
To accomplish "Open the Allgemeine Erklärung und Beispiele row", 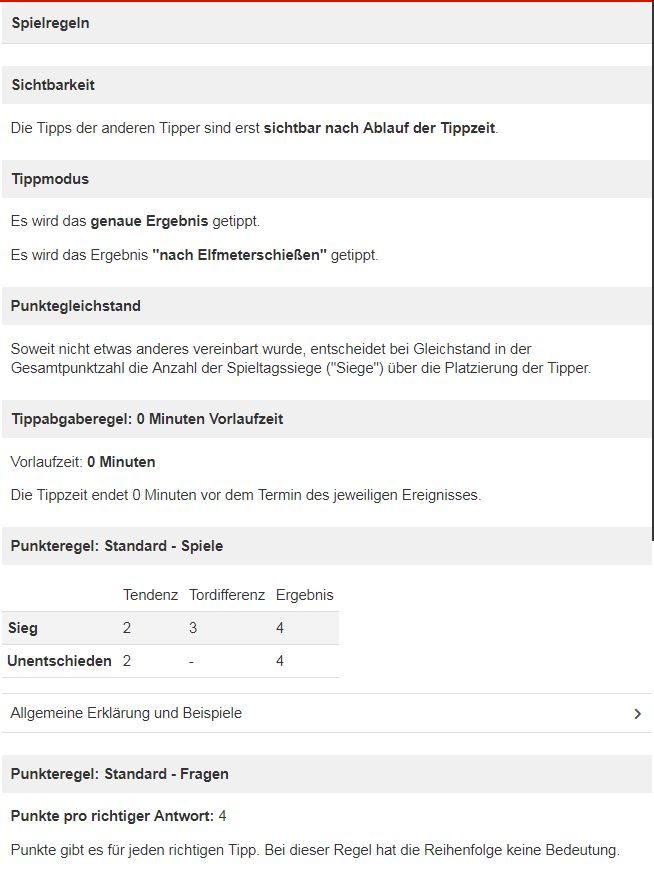I will [x=327, y=713].
